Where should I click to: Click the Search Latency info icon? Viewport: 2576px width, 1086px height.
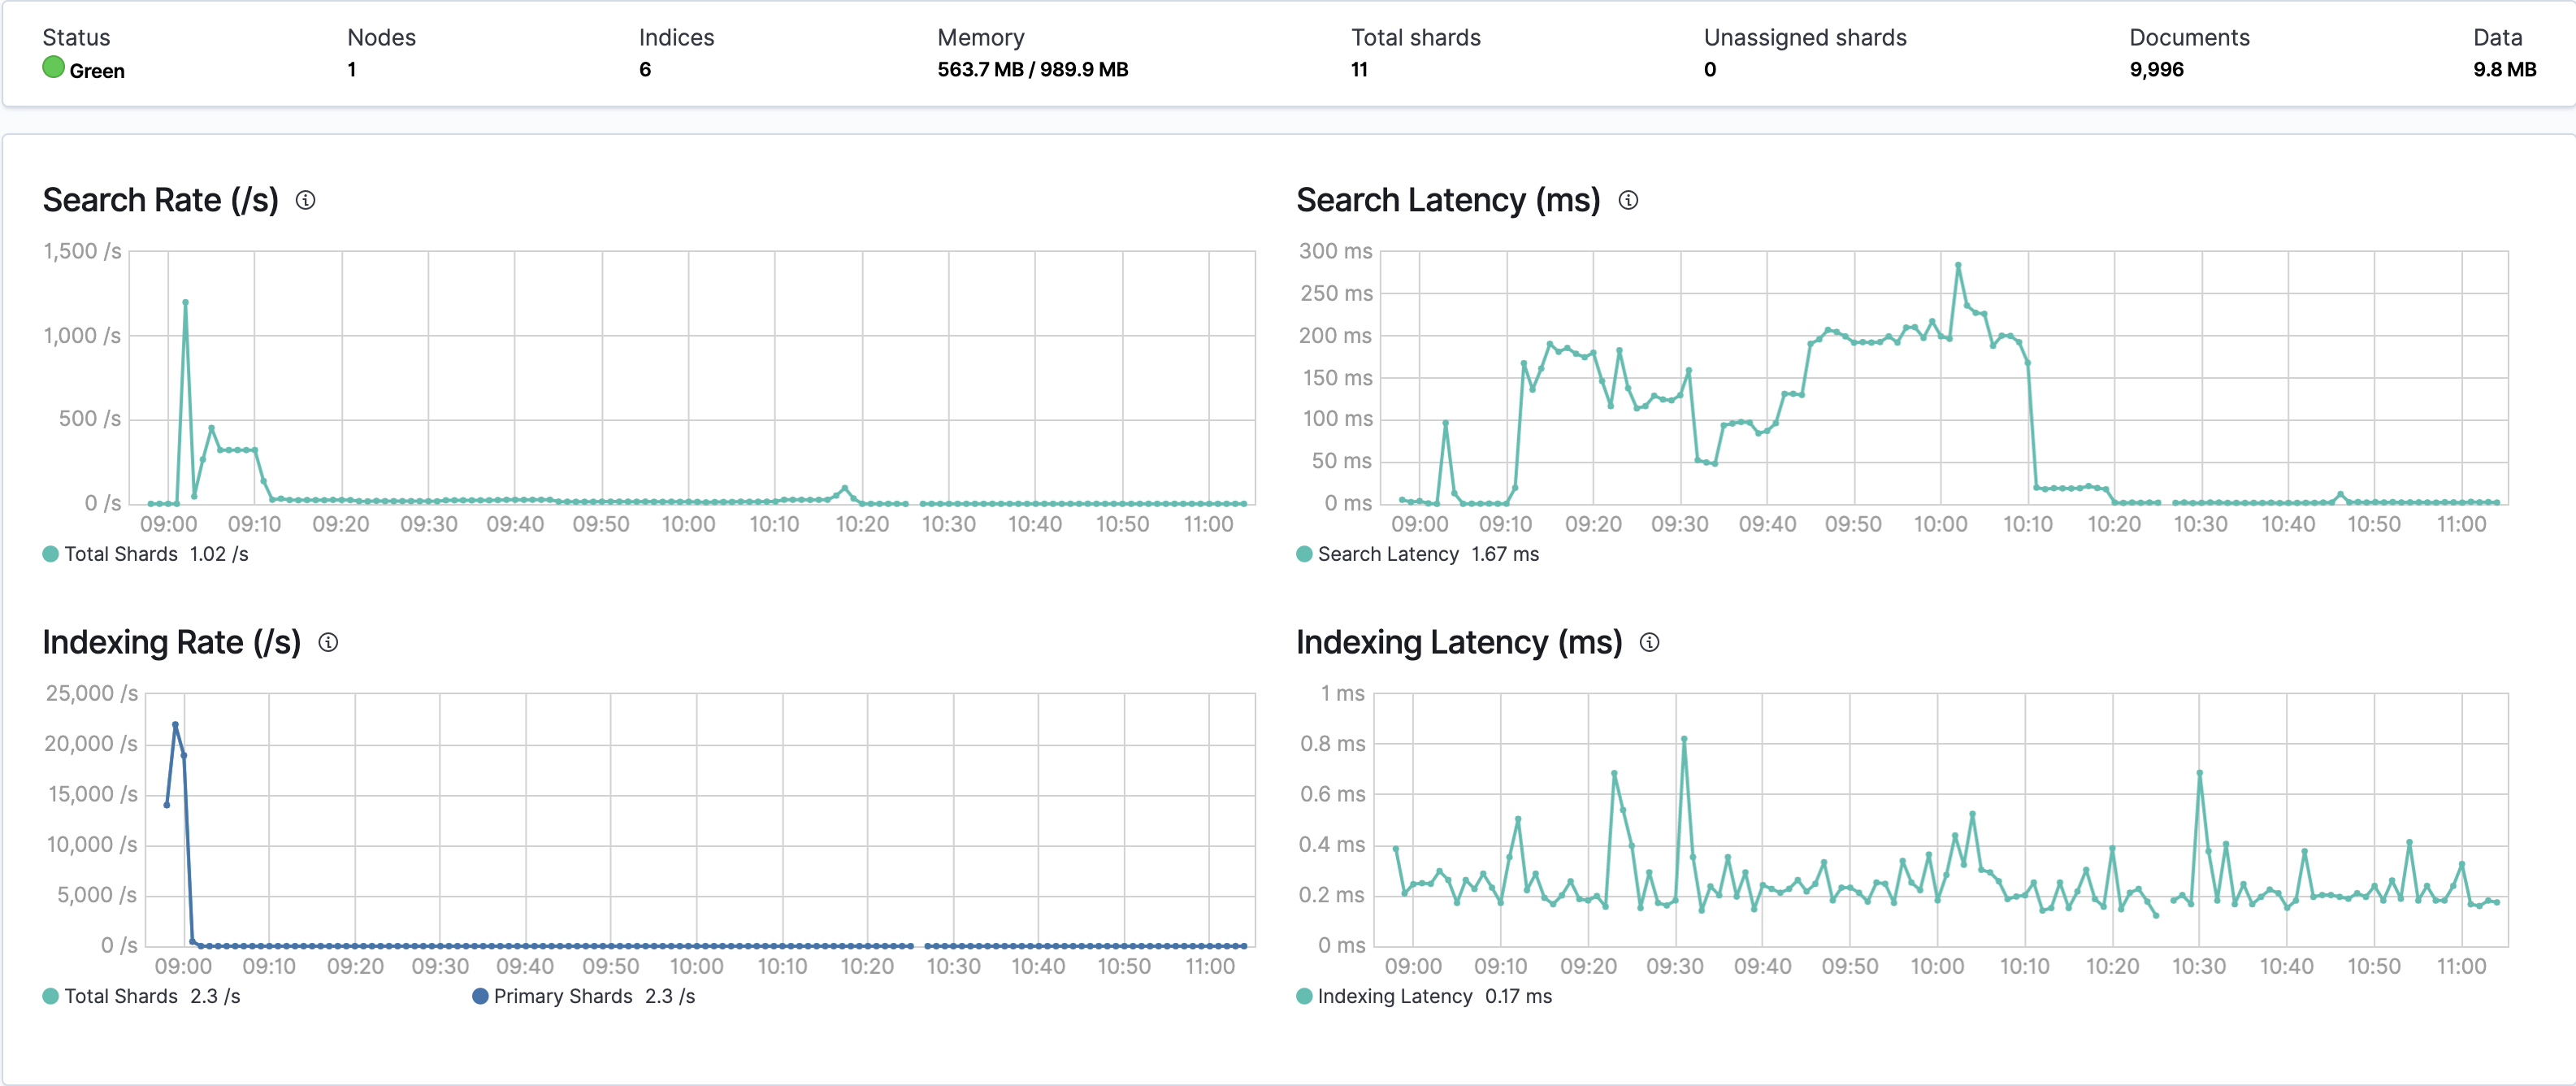pos(1628,200)
